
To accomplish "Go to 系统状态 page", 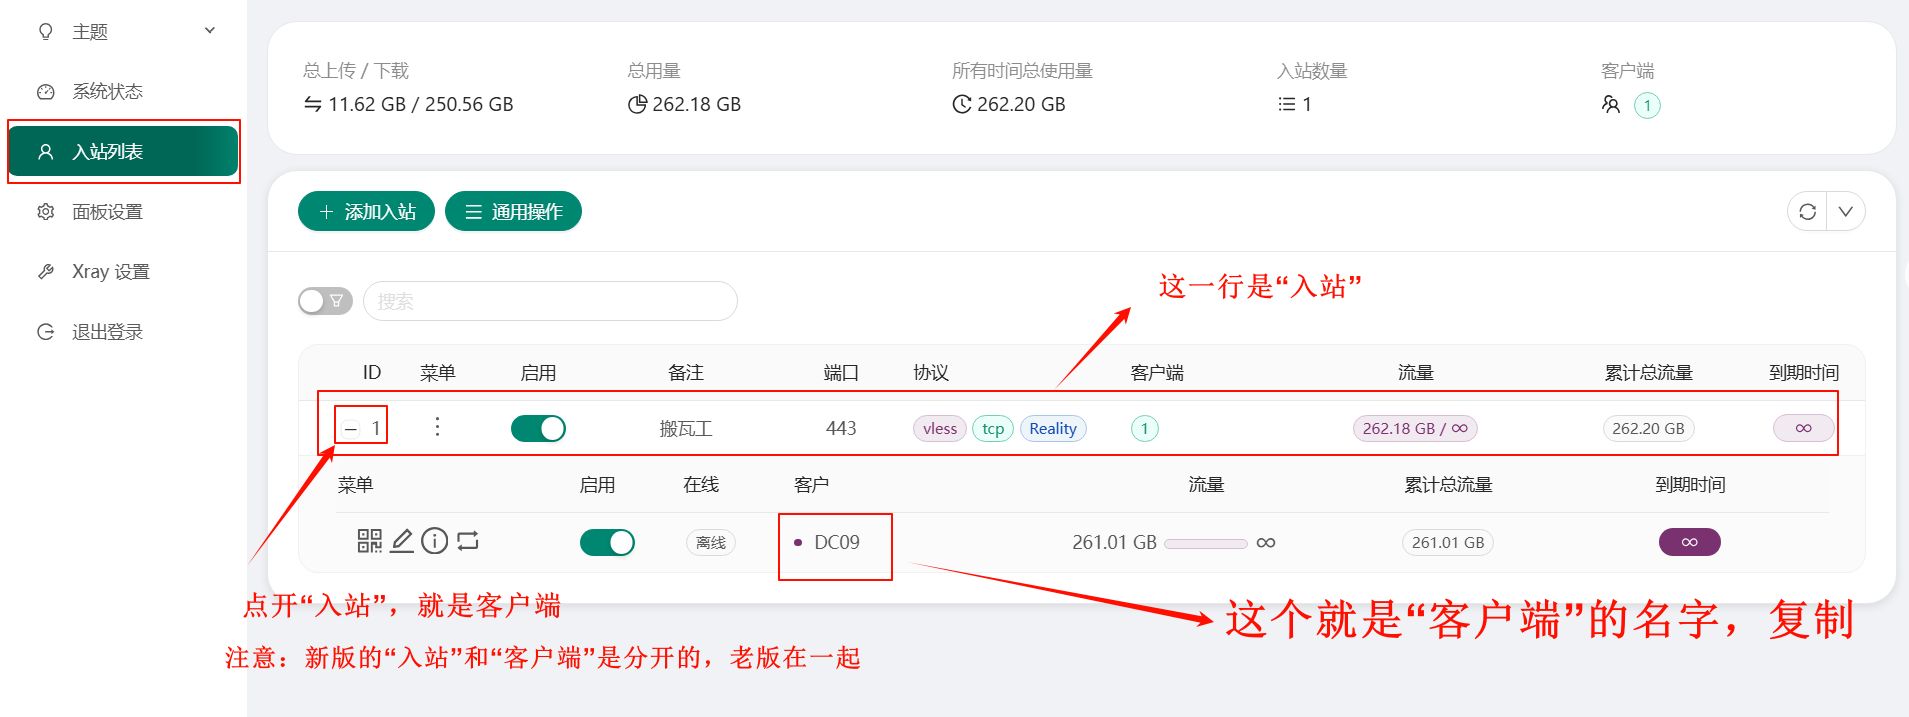I will 123,91.
